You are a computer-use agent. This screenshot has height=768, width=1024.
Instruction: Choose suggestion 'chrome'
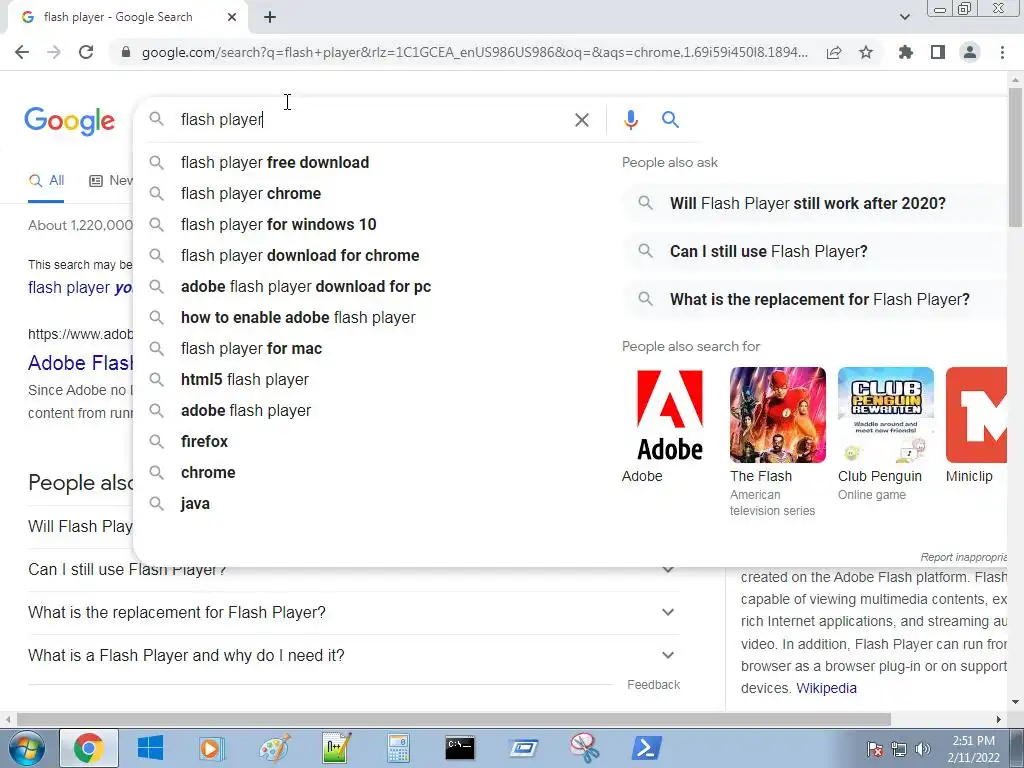(x=376, y=473)
